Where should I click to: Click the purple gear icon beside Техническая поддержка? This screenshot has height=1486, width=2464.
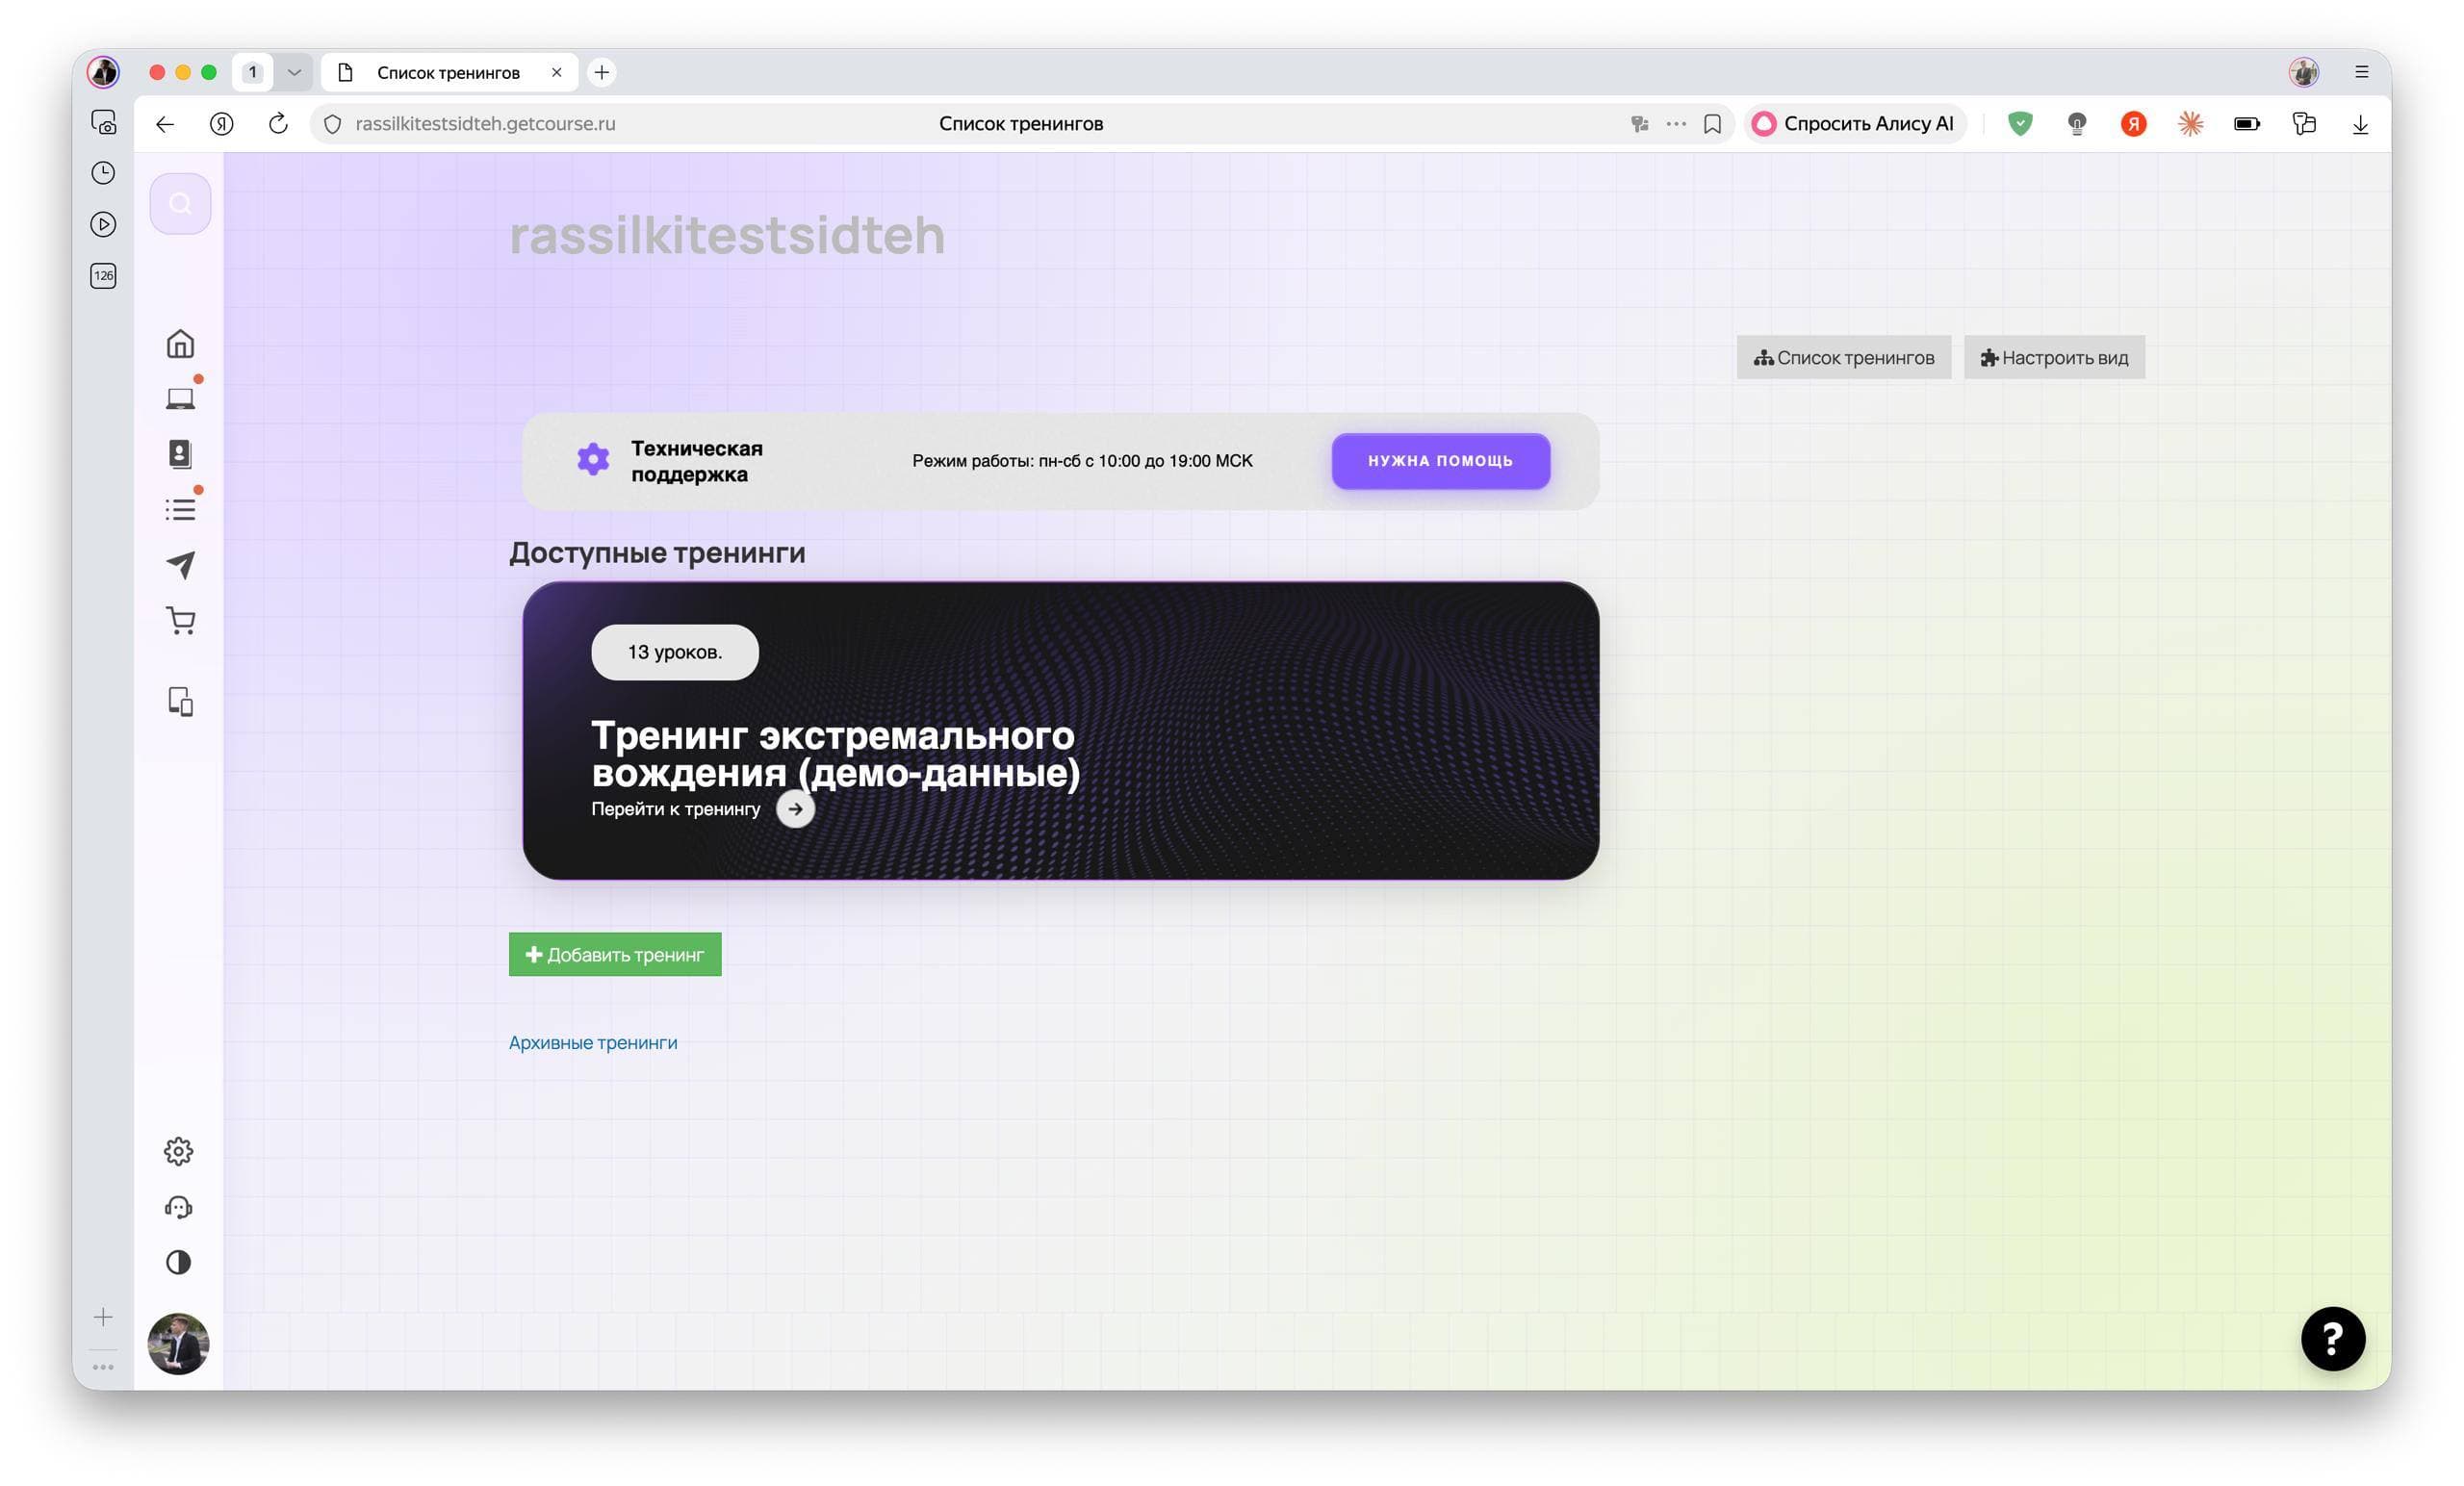tap(593, 460)
